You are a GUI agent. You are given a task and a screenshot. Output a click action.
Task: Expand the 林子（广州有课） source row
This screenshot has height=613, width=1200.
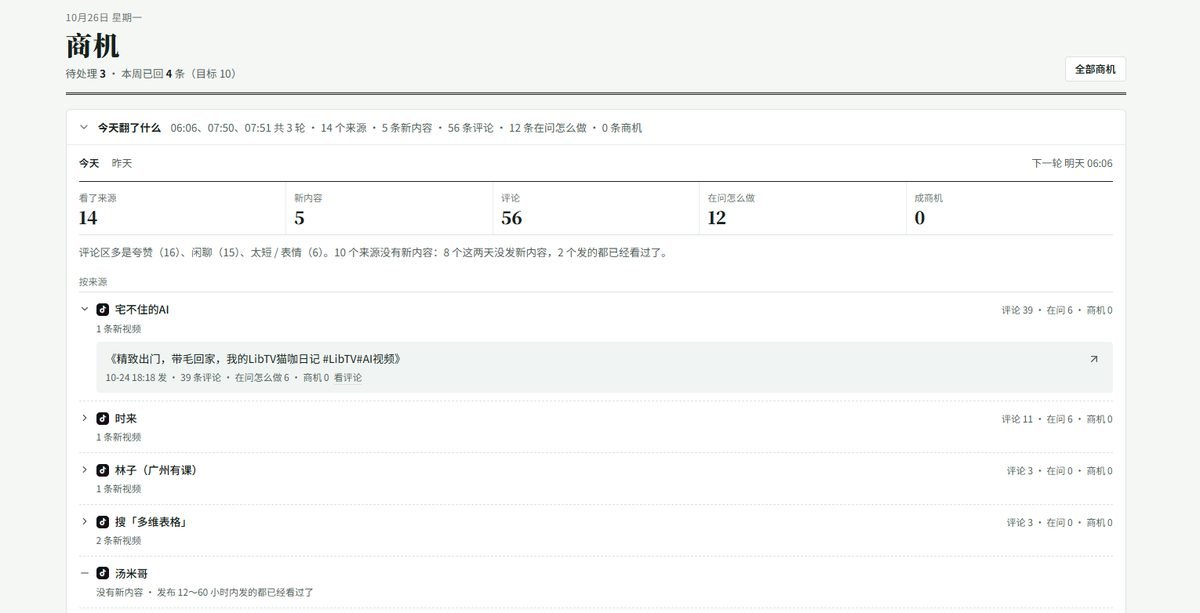84,470
